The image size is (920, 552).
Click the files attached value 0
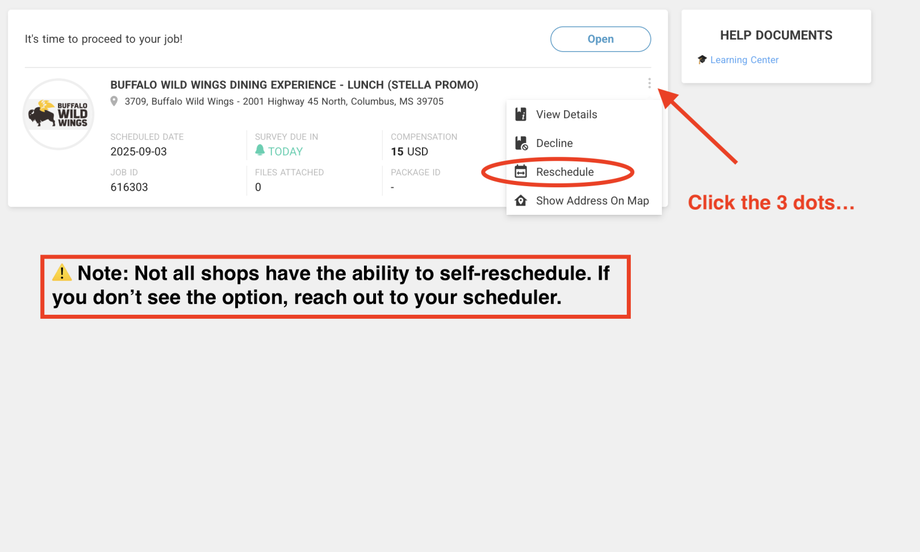[258, 187]
